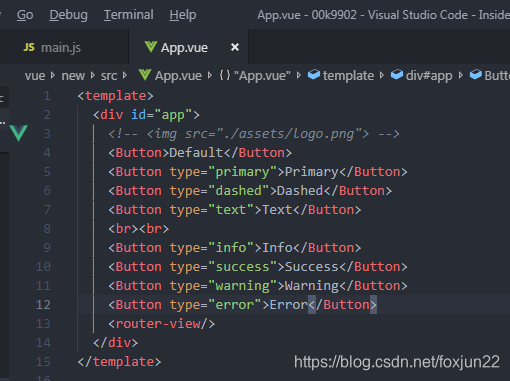Screen dimensions: 510x381
Task: Open the Terminal menu
Action: pos(129,15)
